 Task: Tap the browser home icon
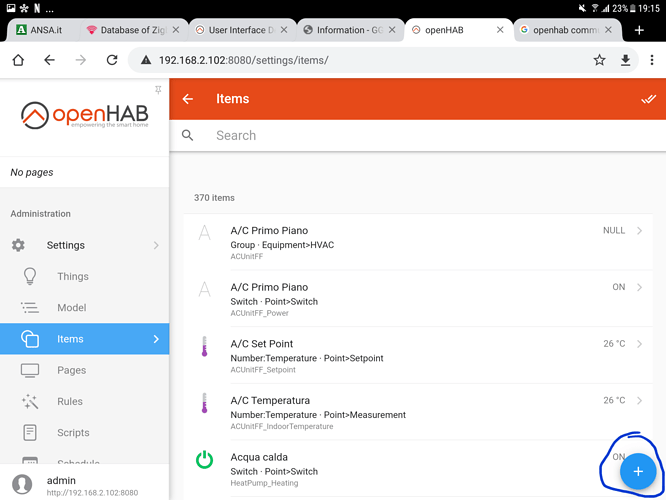tap(18, 60)
